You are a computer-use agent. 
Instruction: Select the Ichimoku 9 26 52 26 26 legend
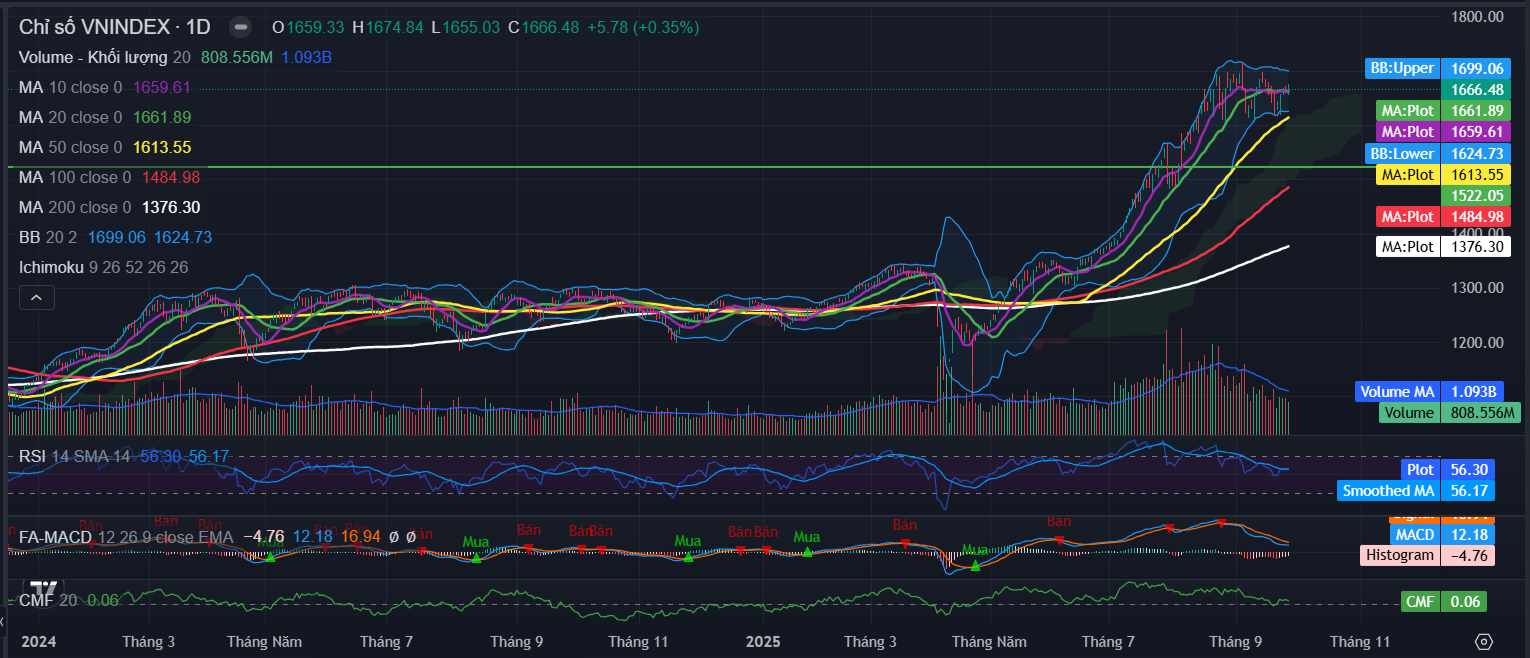point(103,267)
